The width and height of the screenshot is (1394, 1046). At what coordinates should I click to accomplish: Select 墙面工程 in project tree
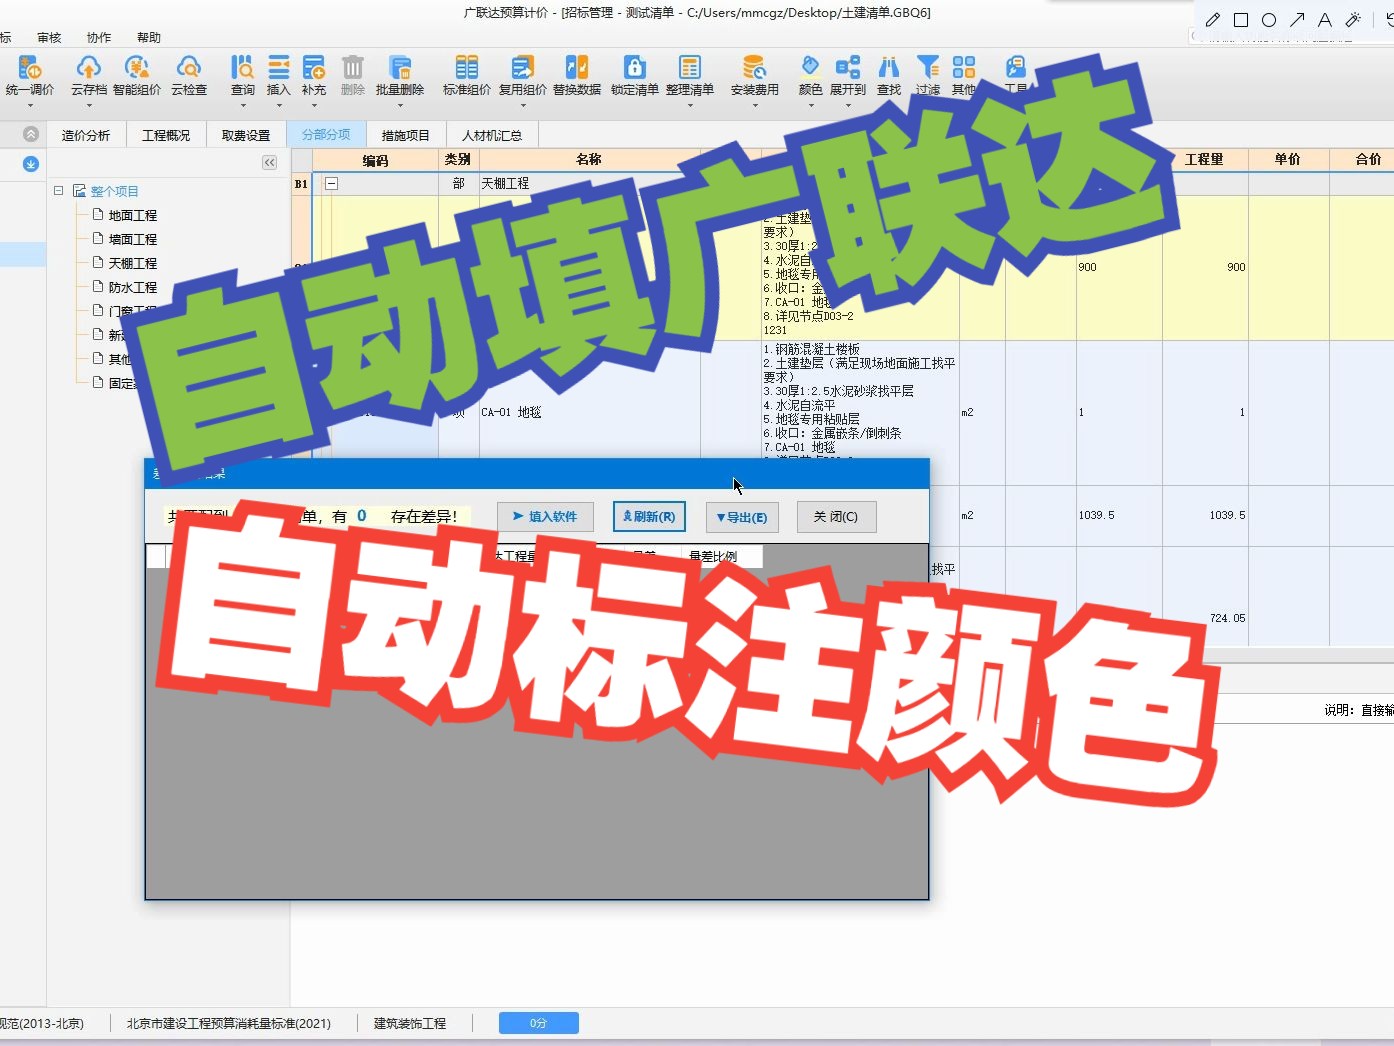point(133,239)
